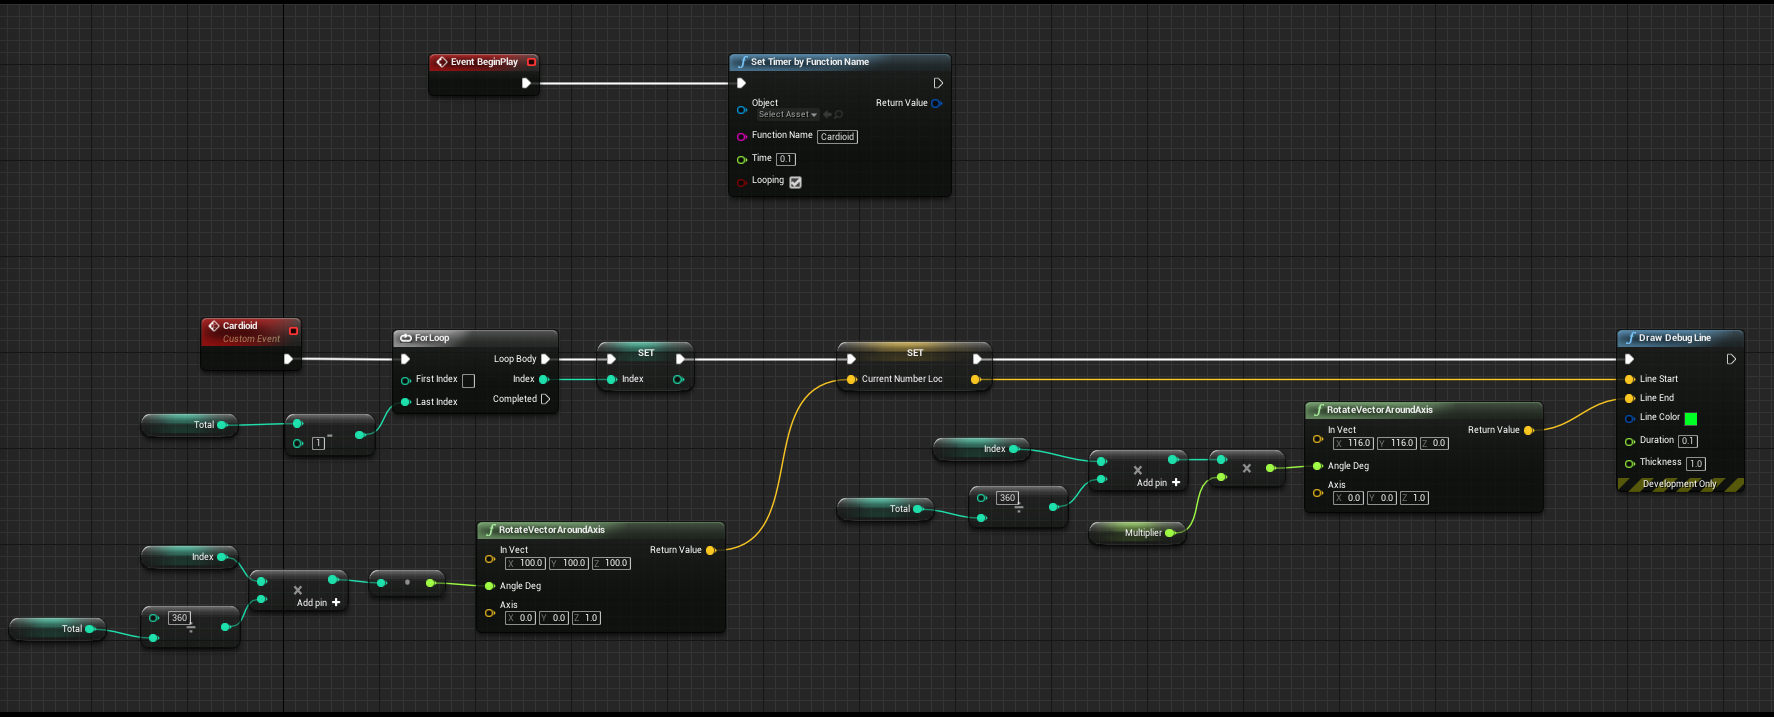Click the Cardioid Custom Event exec output pin
1774x717 pixels.
[288, 359]
